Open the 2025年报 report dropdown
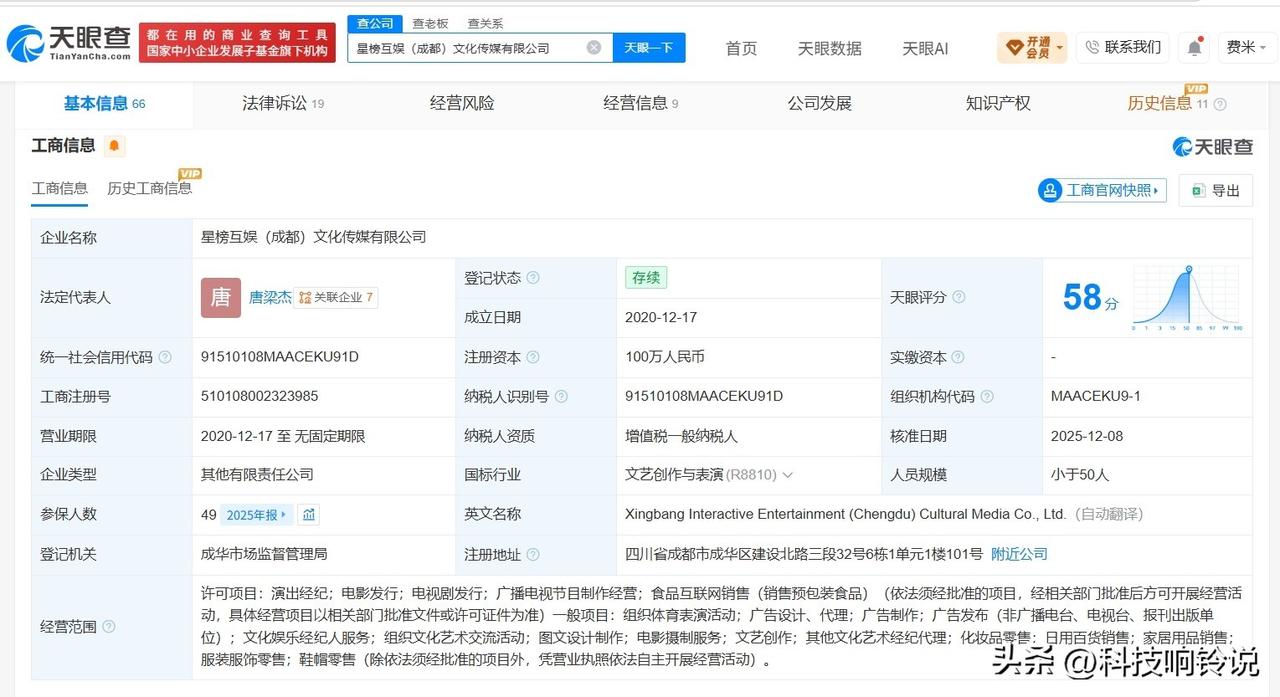Image resolution: width=1280 pixels, height=697 pixels. pos(257,515)
